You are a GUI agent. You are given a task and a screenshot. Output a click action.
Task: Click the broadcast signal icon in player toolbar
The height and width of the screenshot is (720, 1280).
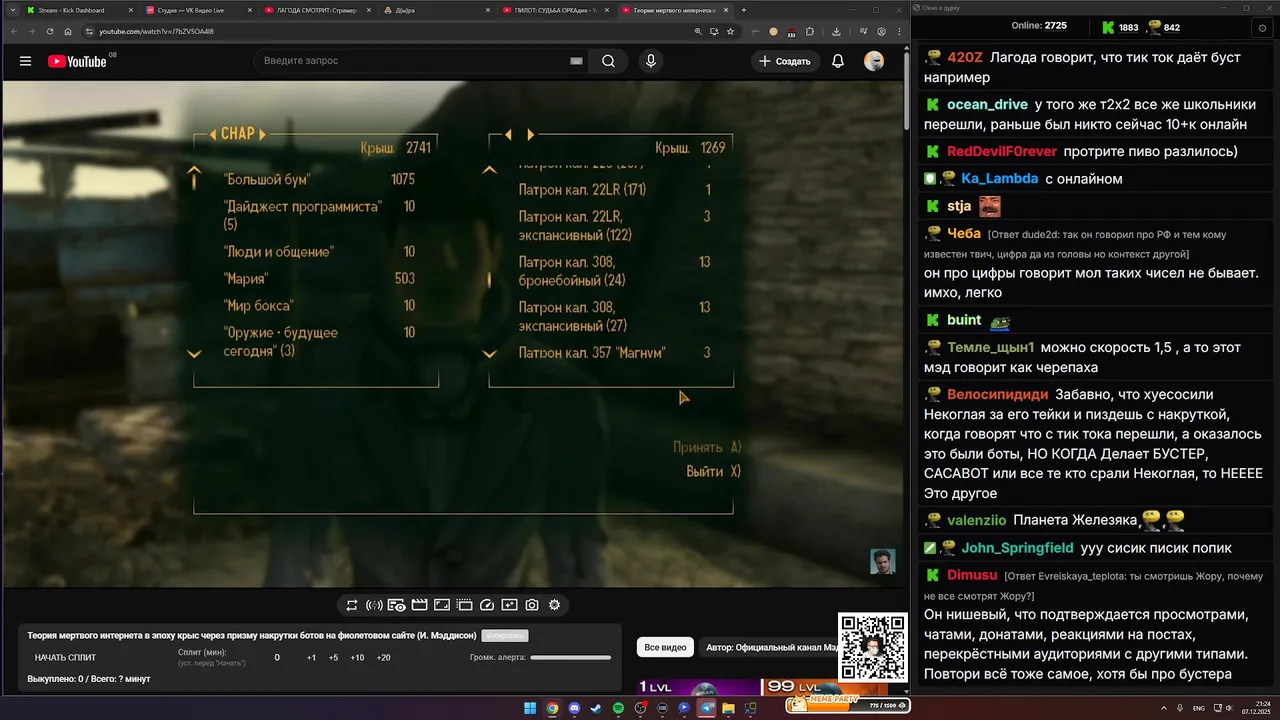tap(374, 605)
